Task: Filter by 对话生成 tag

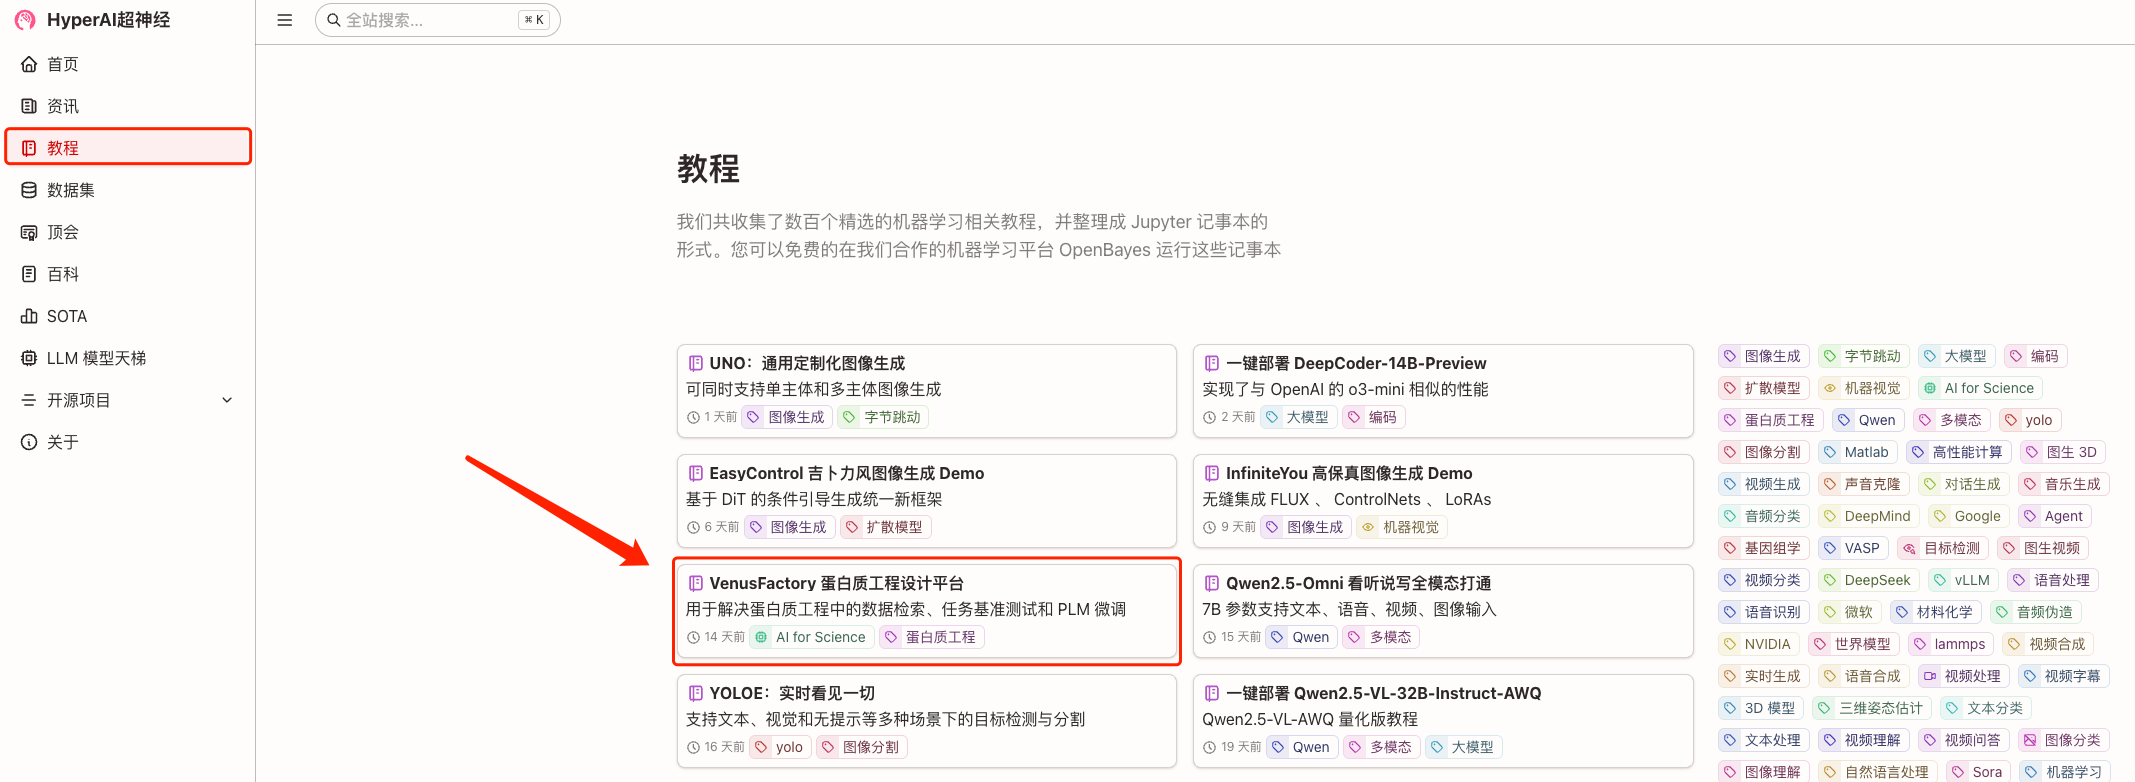Action: point(1963,484)
